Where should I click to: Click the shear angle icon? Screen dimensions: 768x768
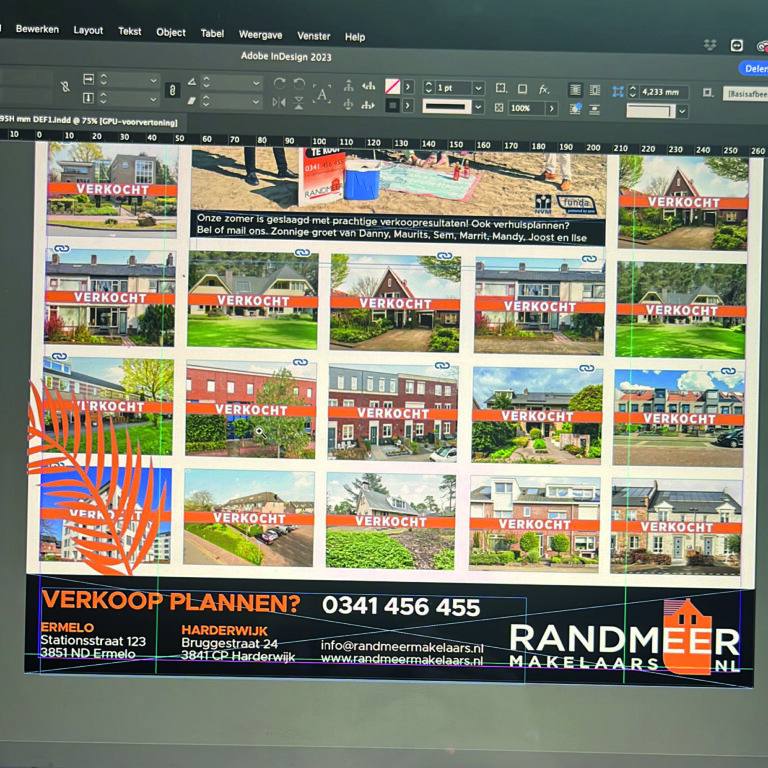click(192, 101)
